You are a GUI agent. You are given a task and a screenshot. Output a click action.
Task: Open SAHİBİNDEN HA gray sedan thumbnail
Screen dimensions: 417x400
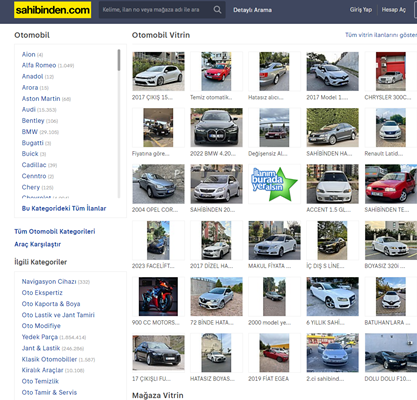[x=333, y=127]
